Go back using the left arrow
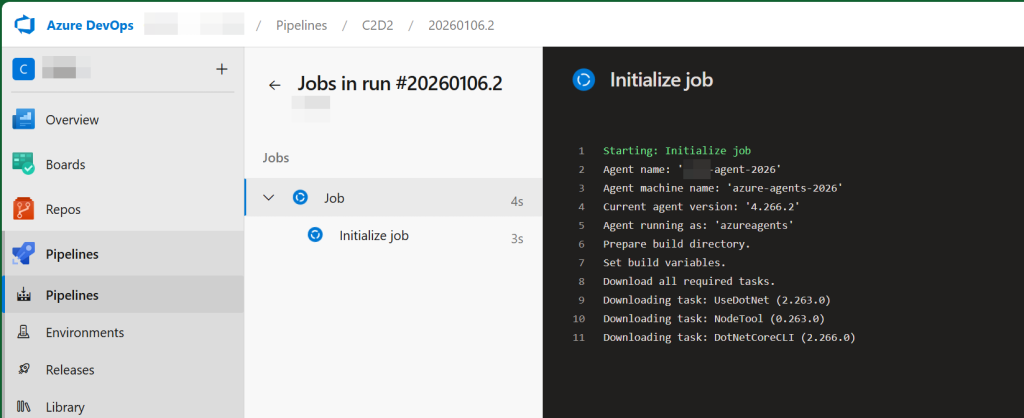The width and height of the screenshot is (1024, 418). point(274,85)
